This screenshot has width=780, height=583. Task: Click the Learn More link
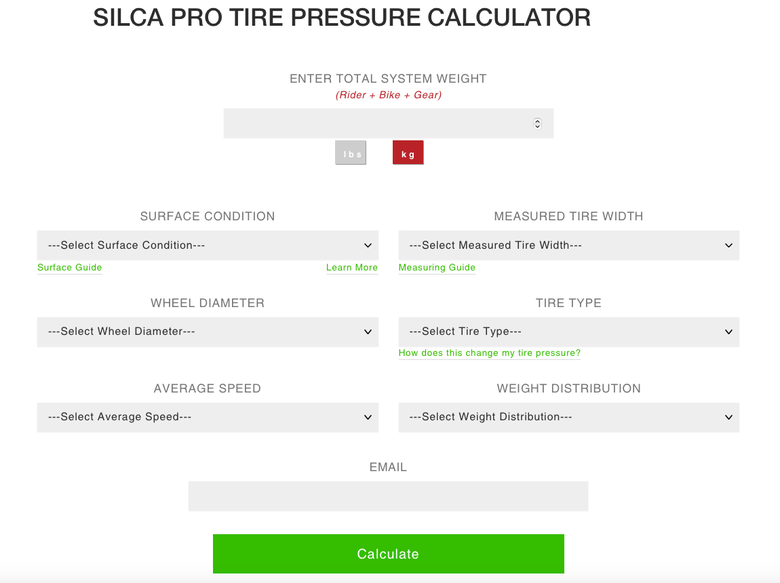coord(352,268)
